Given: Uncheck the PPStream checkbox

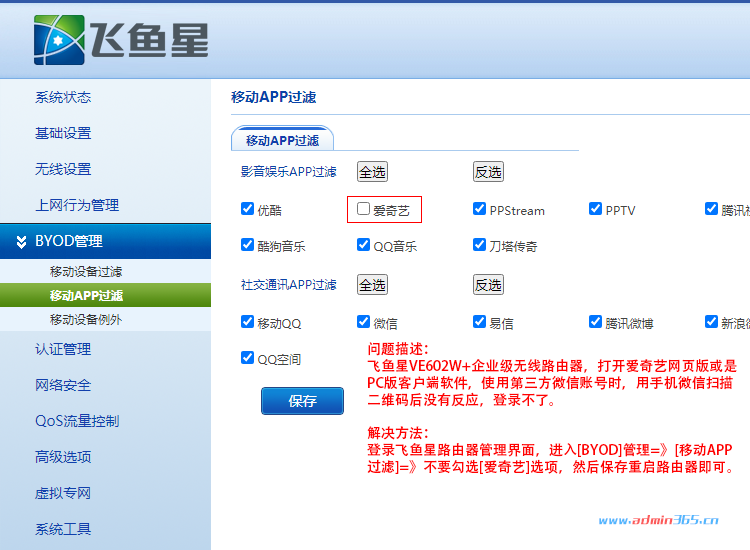Looking at the screenshot, I should (x=479, y=209).
